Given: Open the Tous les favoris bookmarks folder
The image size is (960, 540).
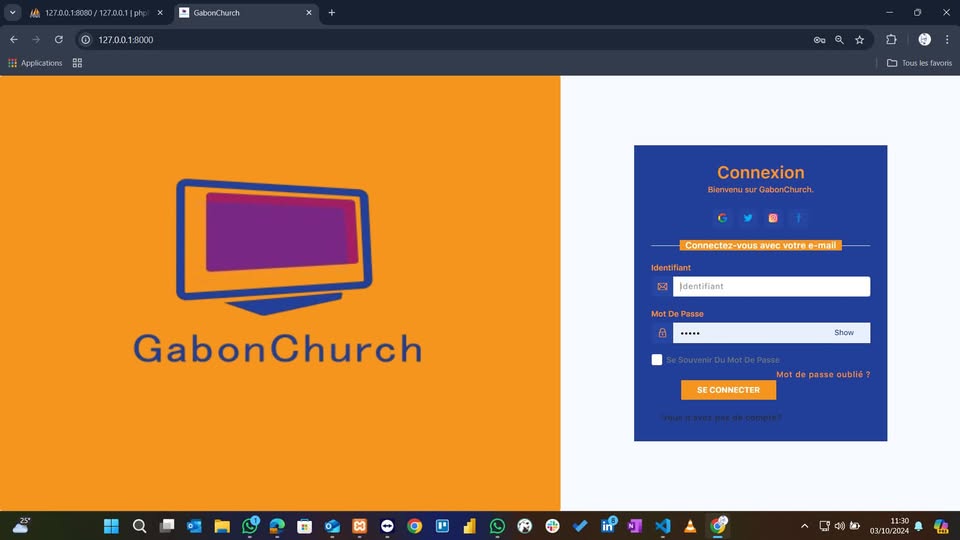Looking at the screenshot, I should 919,63.
